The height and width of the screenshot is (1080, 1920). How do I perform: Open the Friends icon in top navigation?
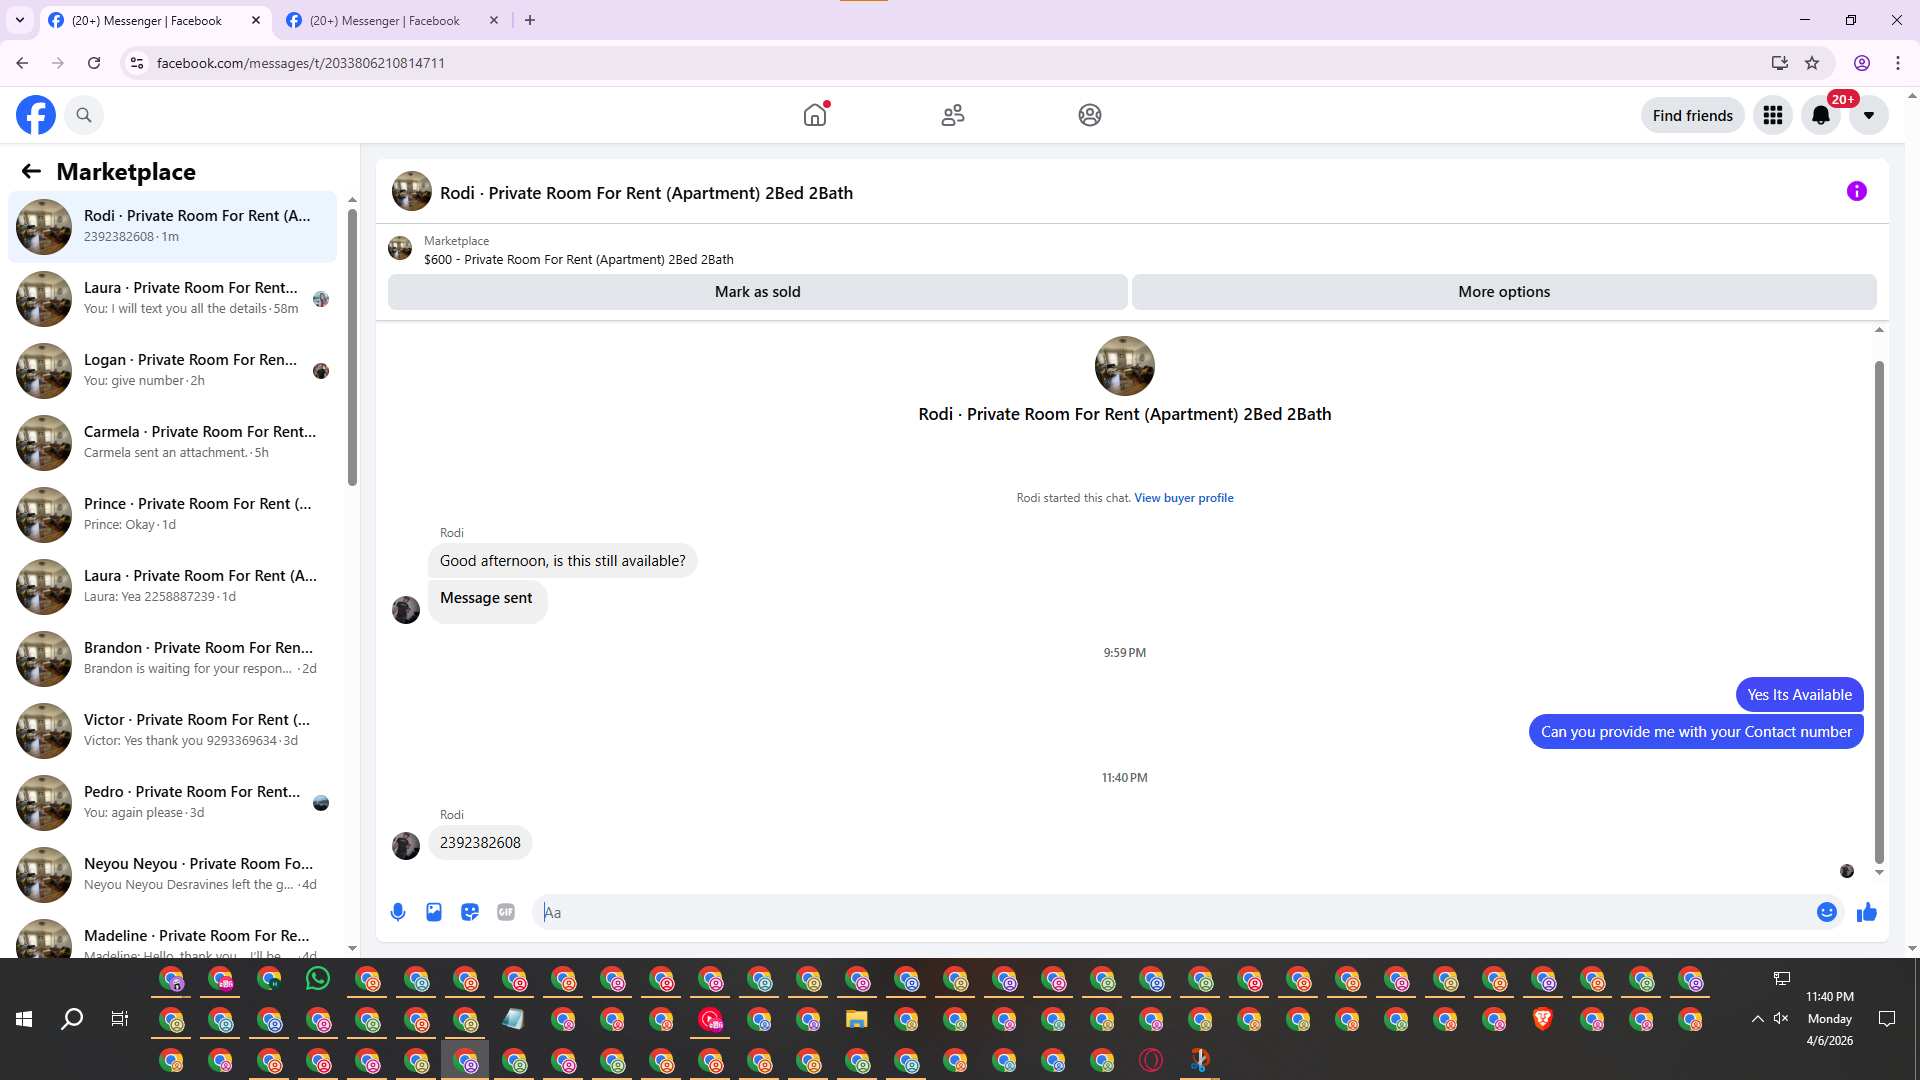click(953, 115)
